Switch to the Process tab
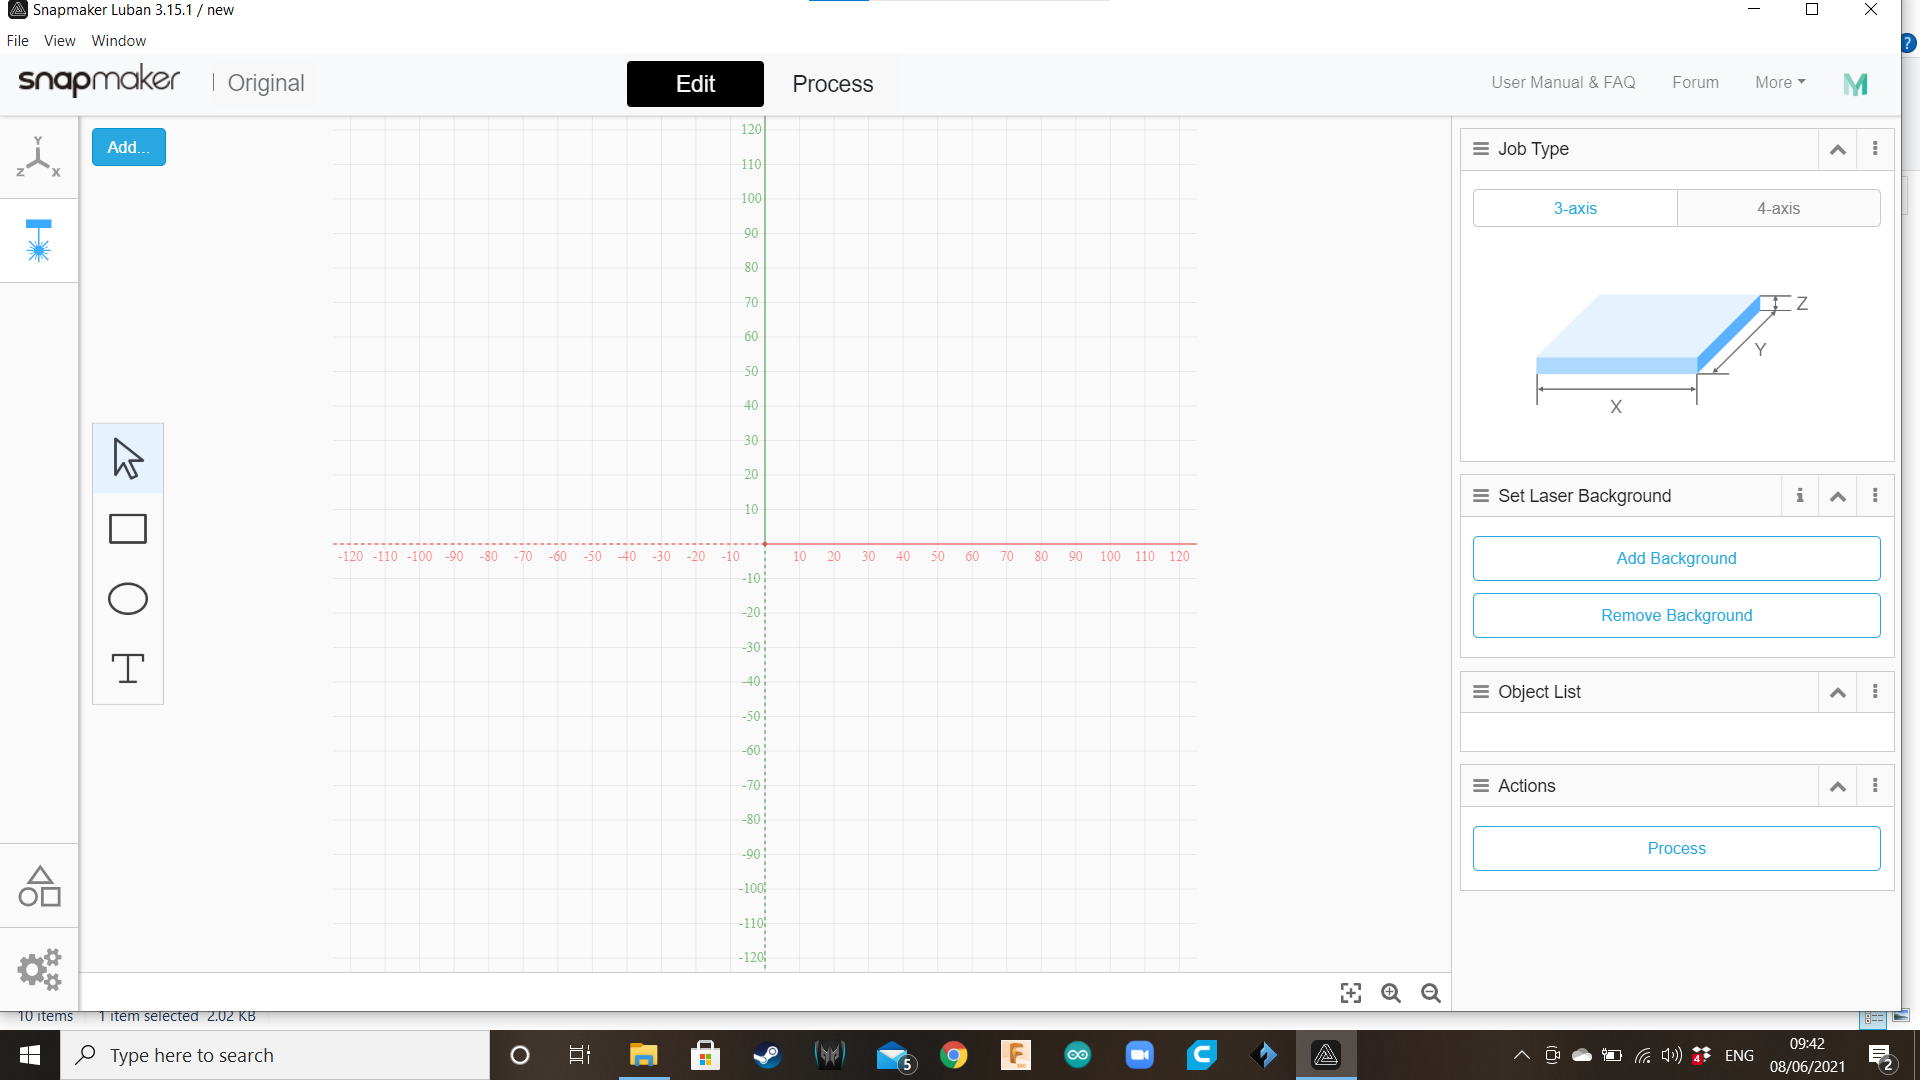 832,84
